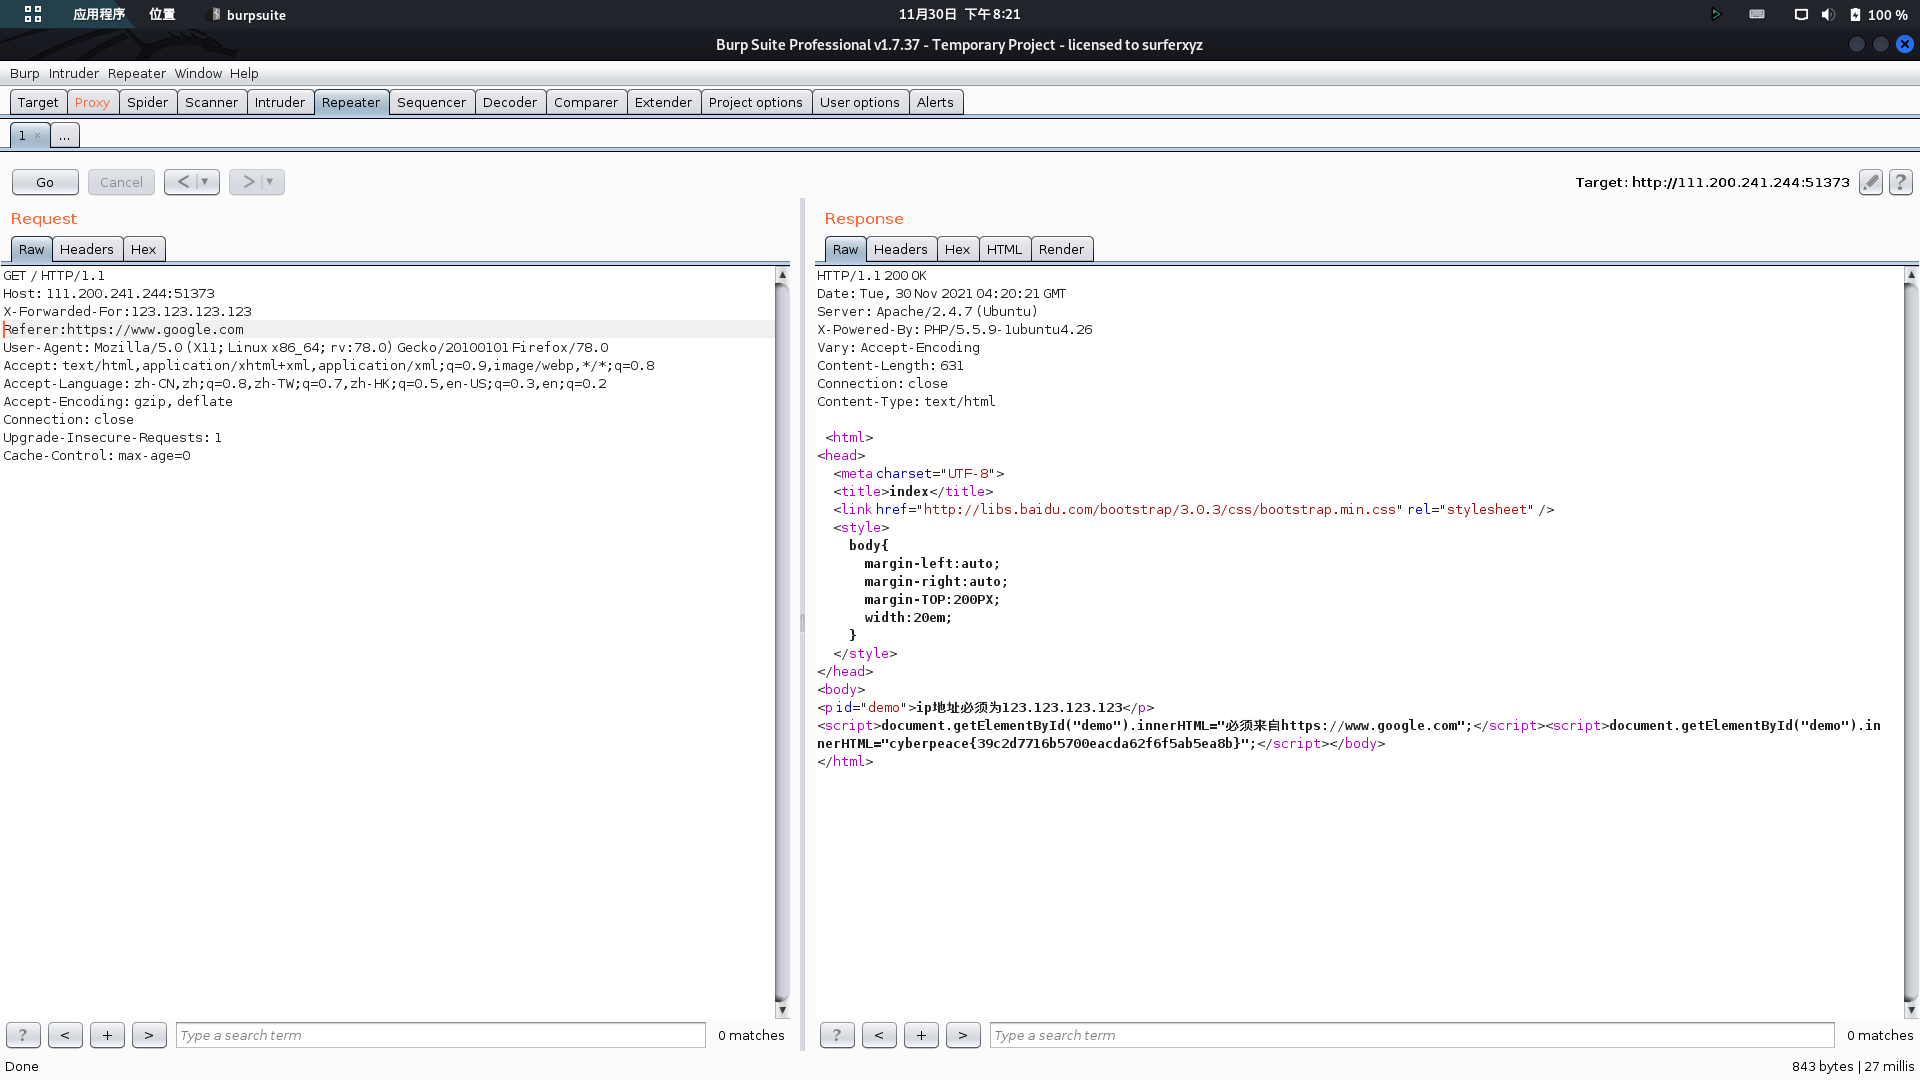Click the plus button in response search
Viewport: 1920px width, 1080px height.
pyautogui.click(x=921, y=1035)
